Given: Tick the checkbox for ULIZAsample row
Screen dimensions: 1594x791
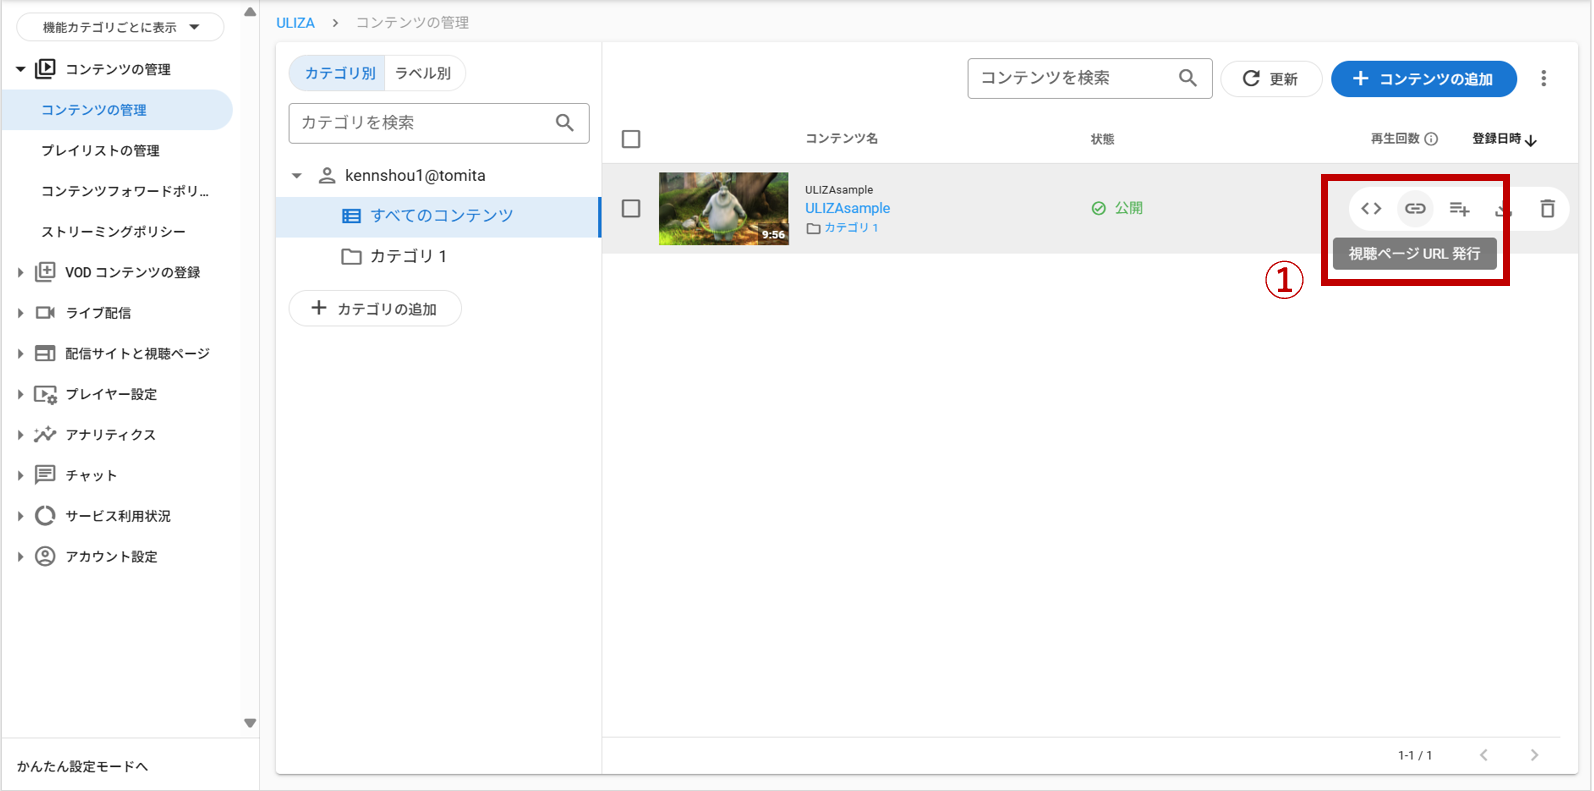Looking at the screenshot, I should (x=631, y=209).
